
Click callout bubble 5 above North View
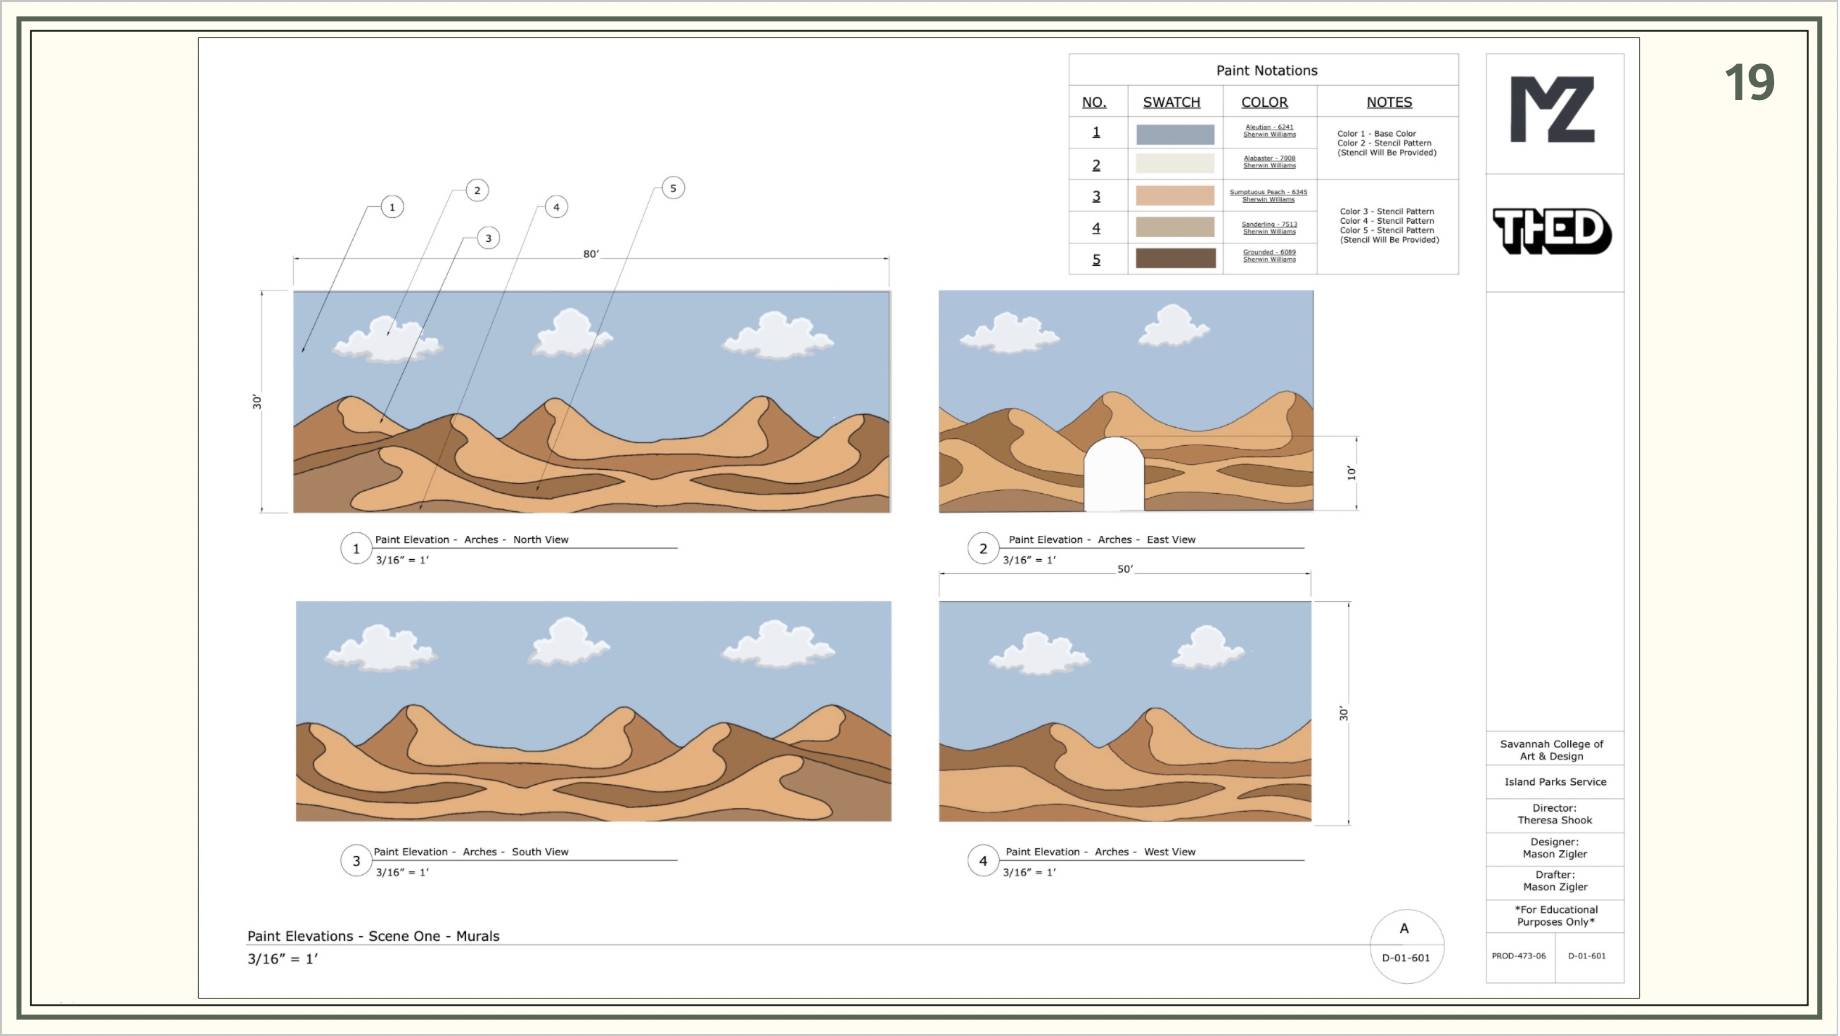(673, 188)
